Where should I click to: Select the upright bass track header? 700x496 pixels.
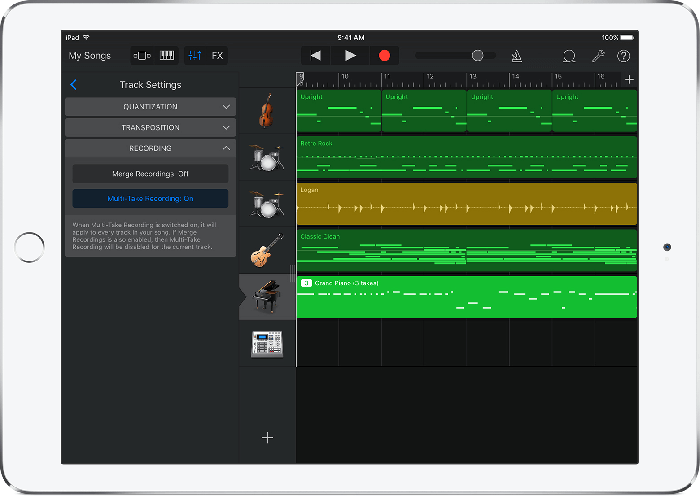click(267, 111)
